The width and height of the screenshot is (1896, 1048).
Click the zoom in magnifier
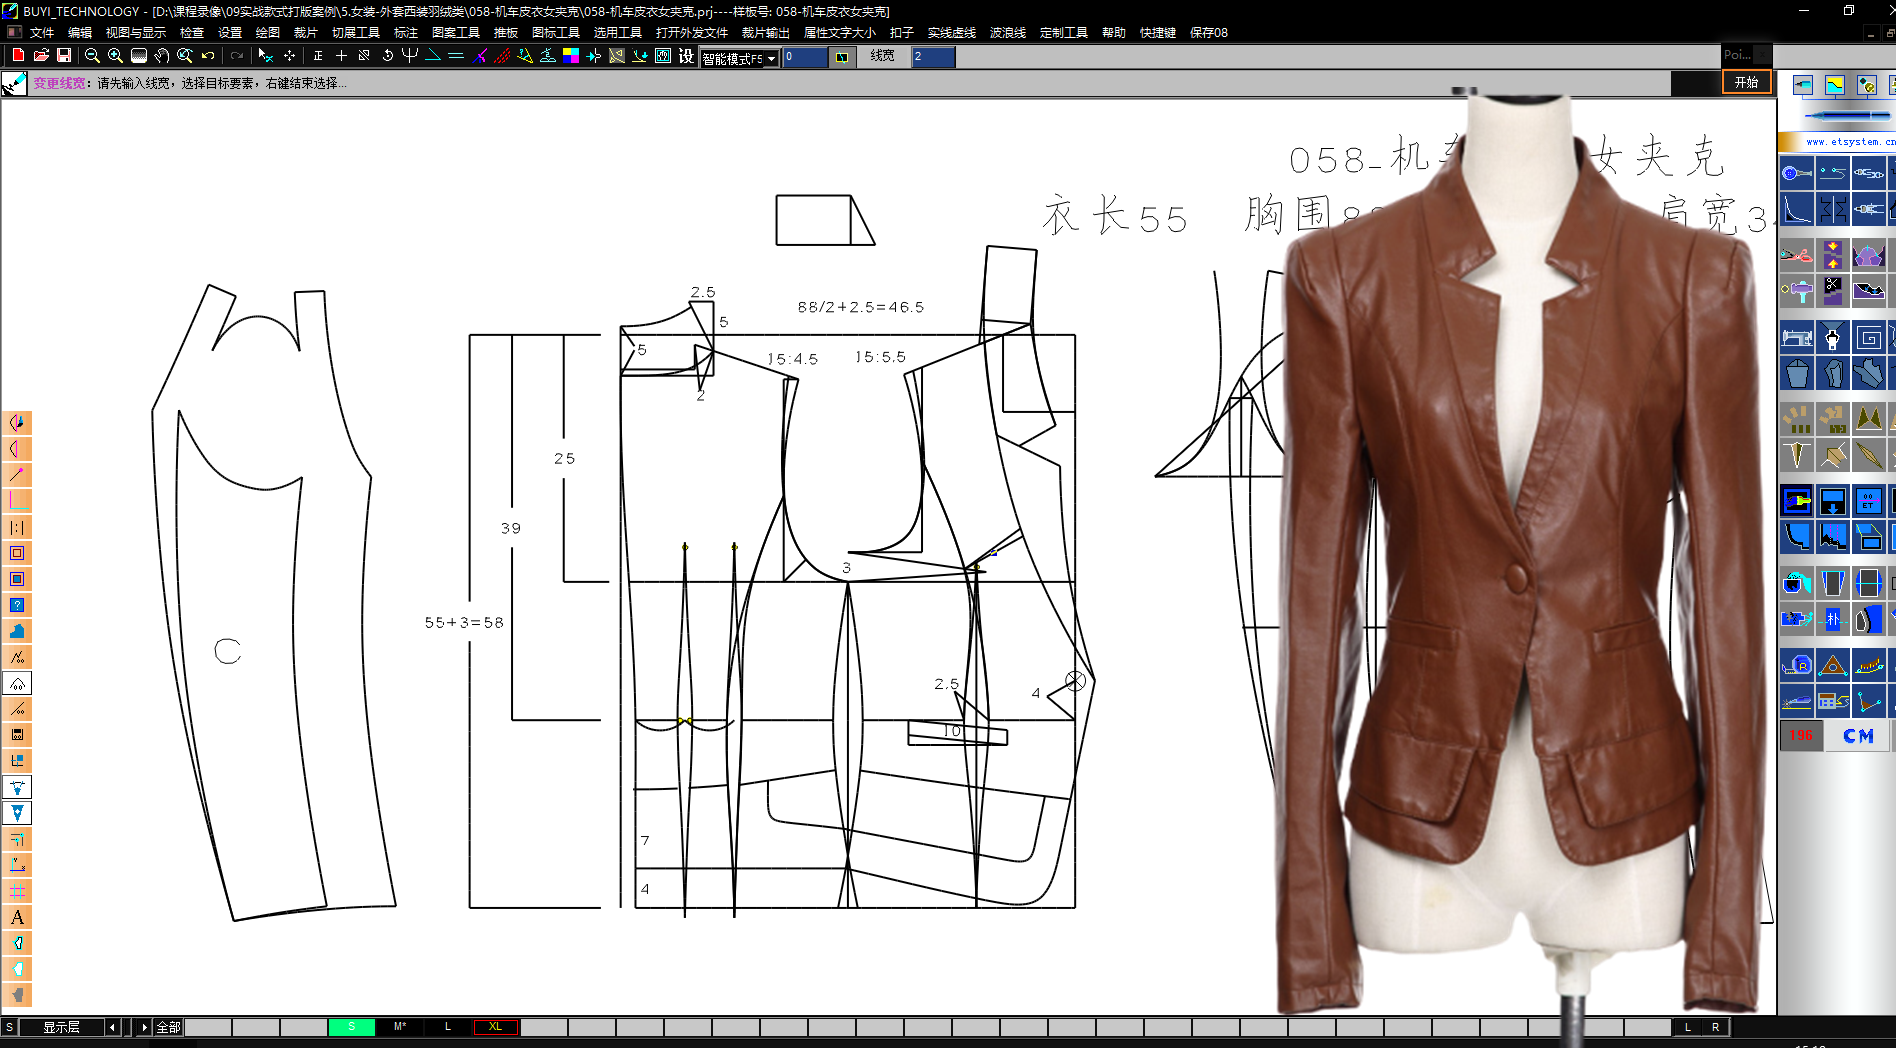pos(115,56)
